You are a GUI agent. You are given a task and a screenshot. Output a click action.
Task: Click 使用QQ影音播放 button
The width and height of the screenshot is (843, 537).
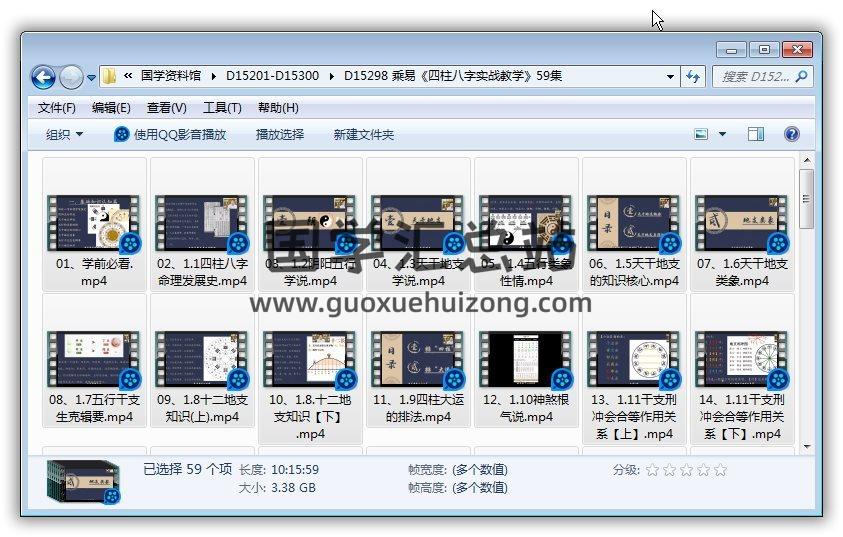pos(170,134)
